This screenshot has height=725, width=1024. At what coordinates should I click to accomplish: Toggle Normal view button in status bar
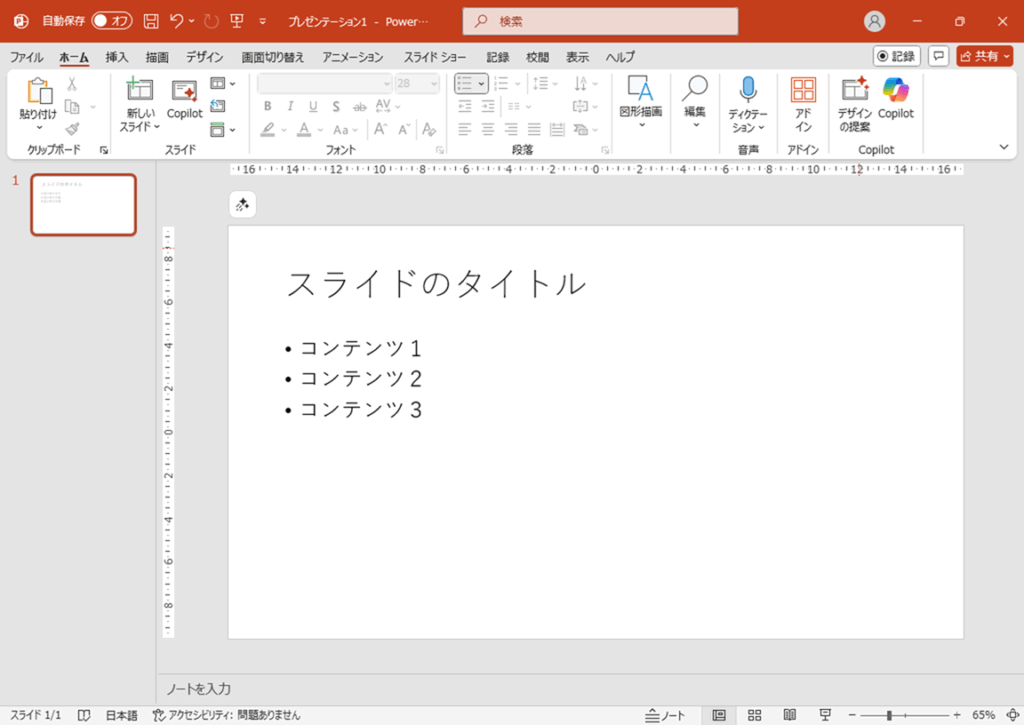(x=719, y=715)
